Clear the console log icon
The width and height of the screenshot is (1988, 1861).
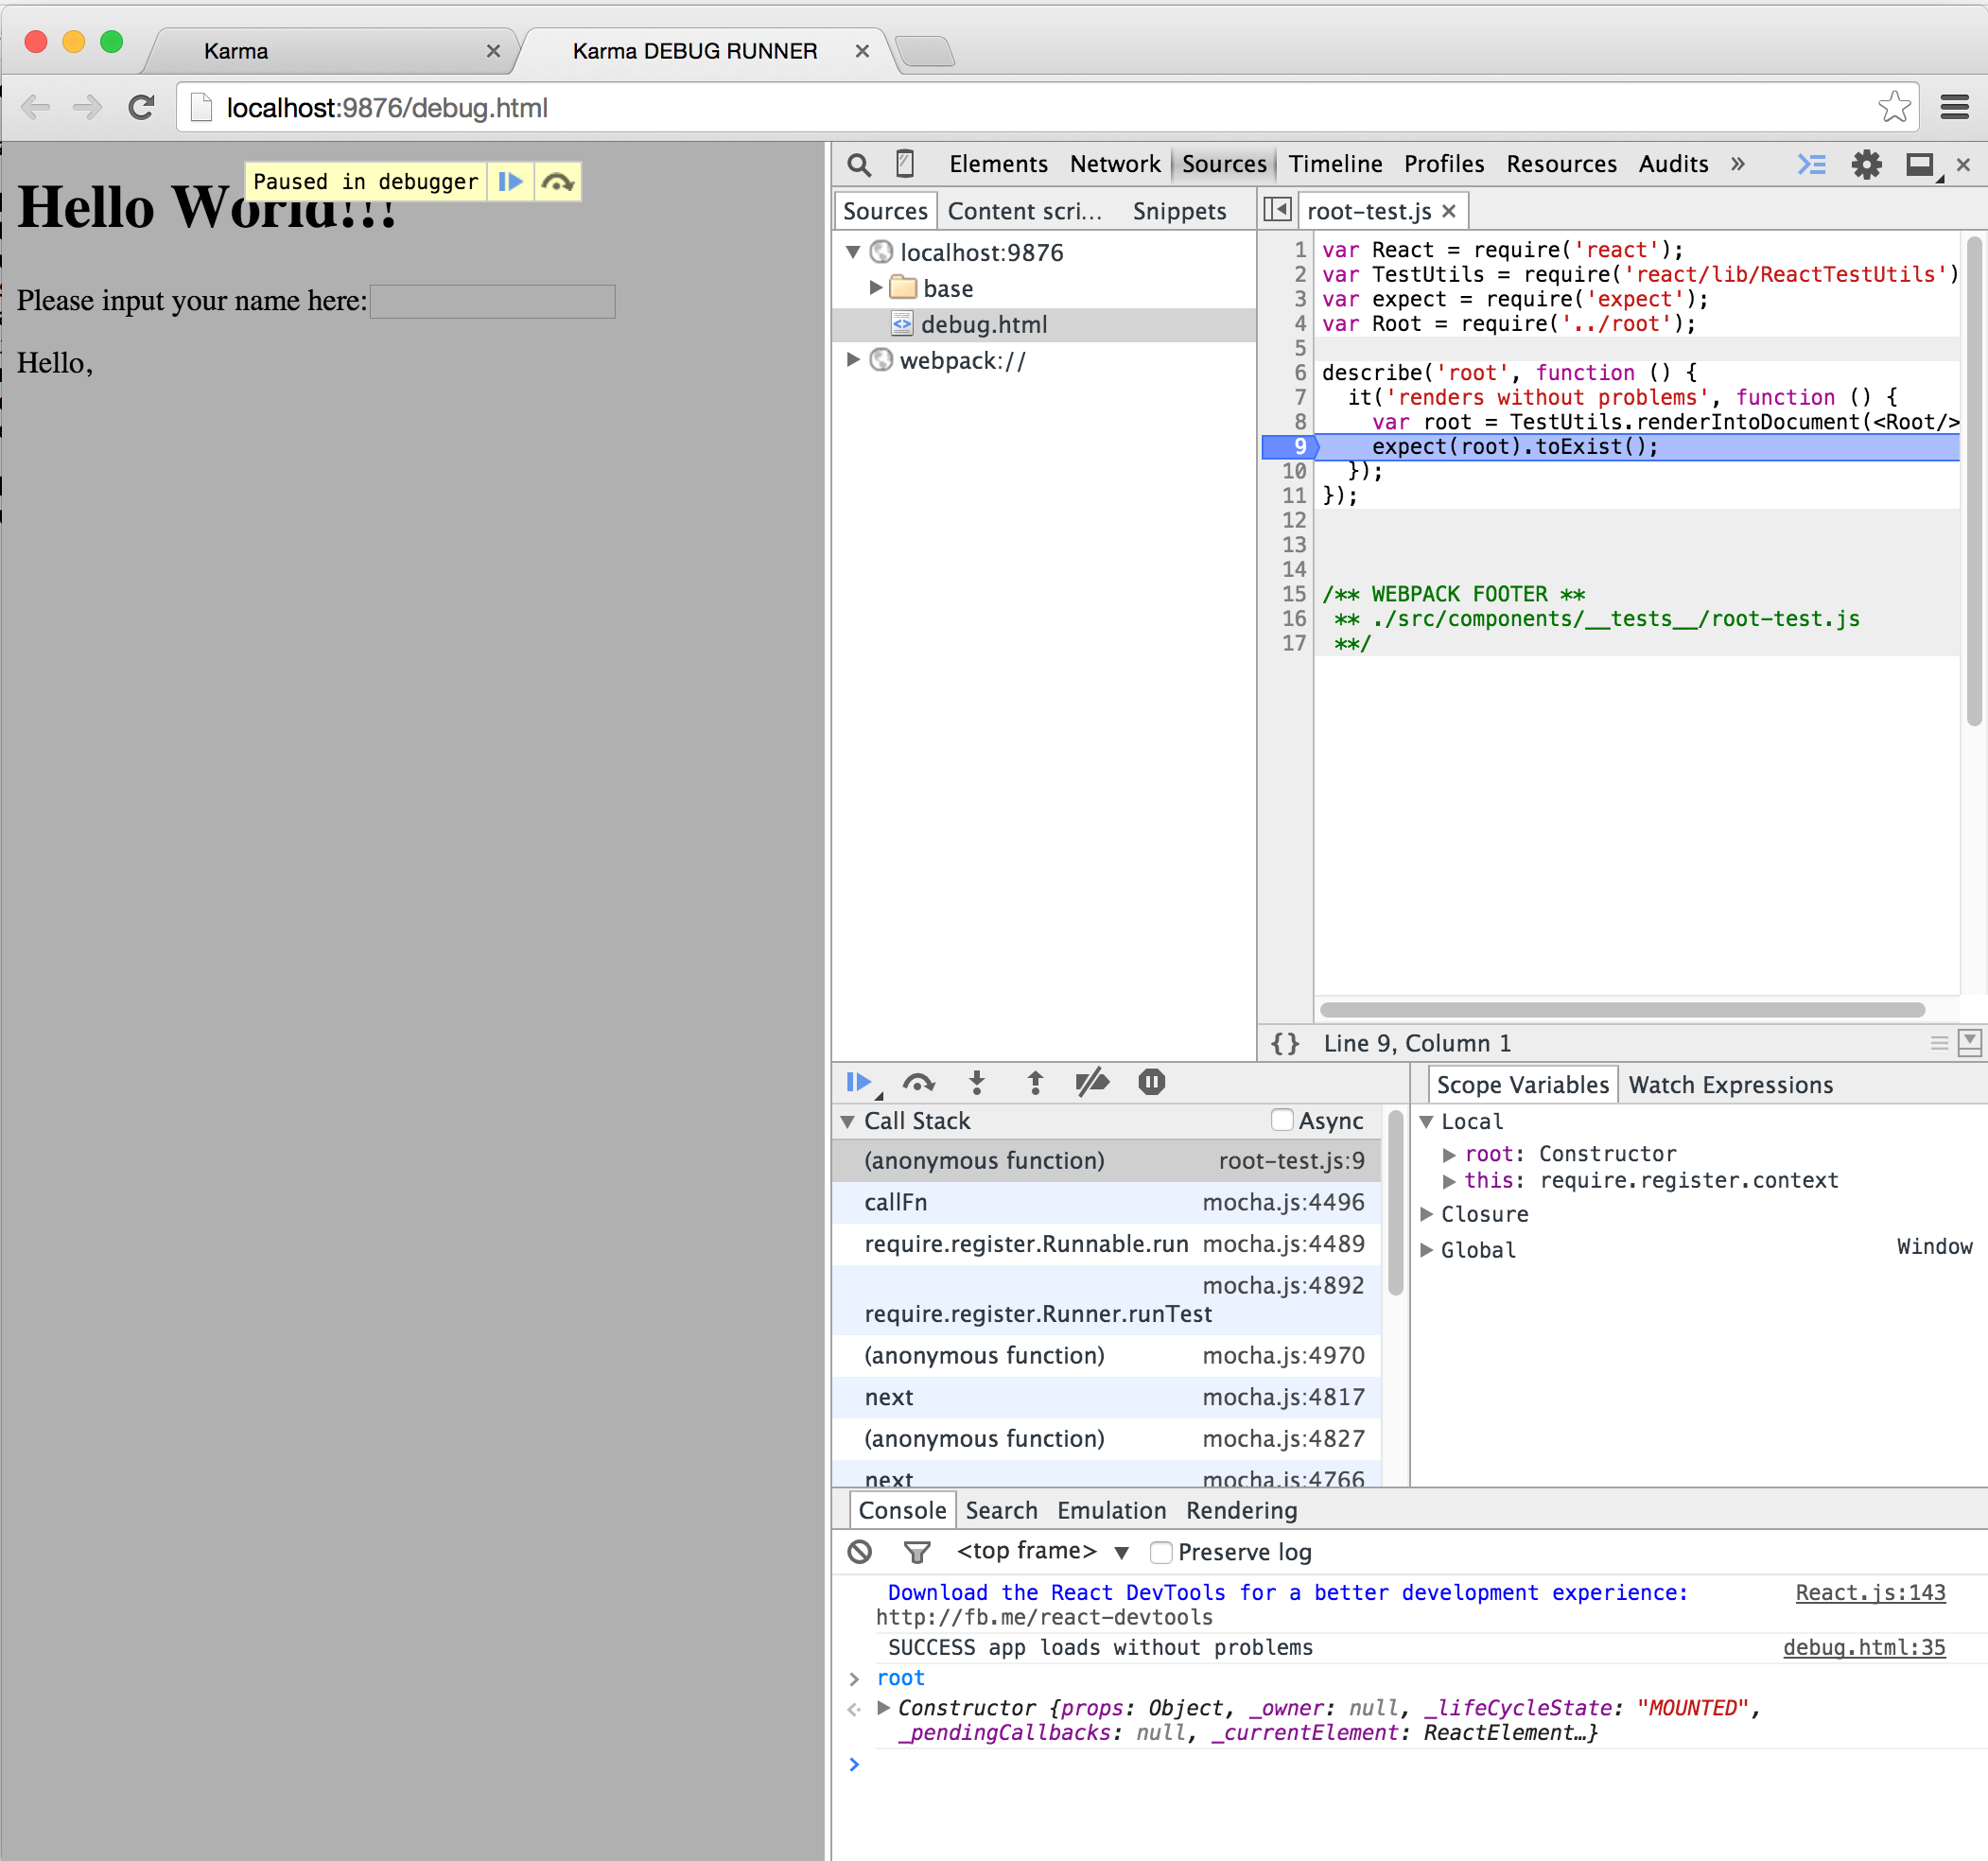click(x=860, y=1551)
